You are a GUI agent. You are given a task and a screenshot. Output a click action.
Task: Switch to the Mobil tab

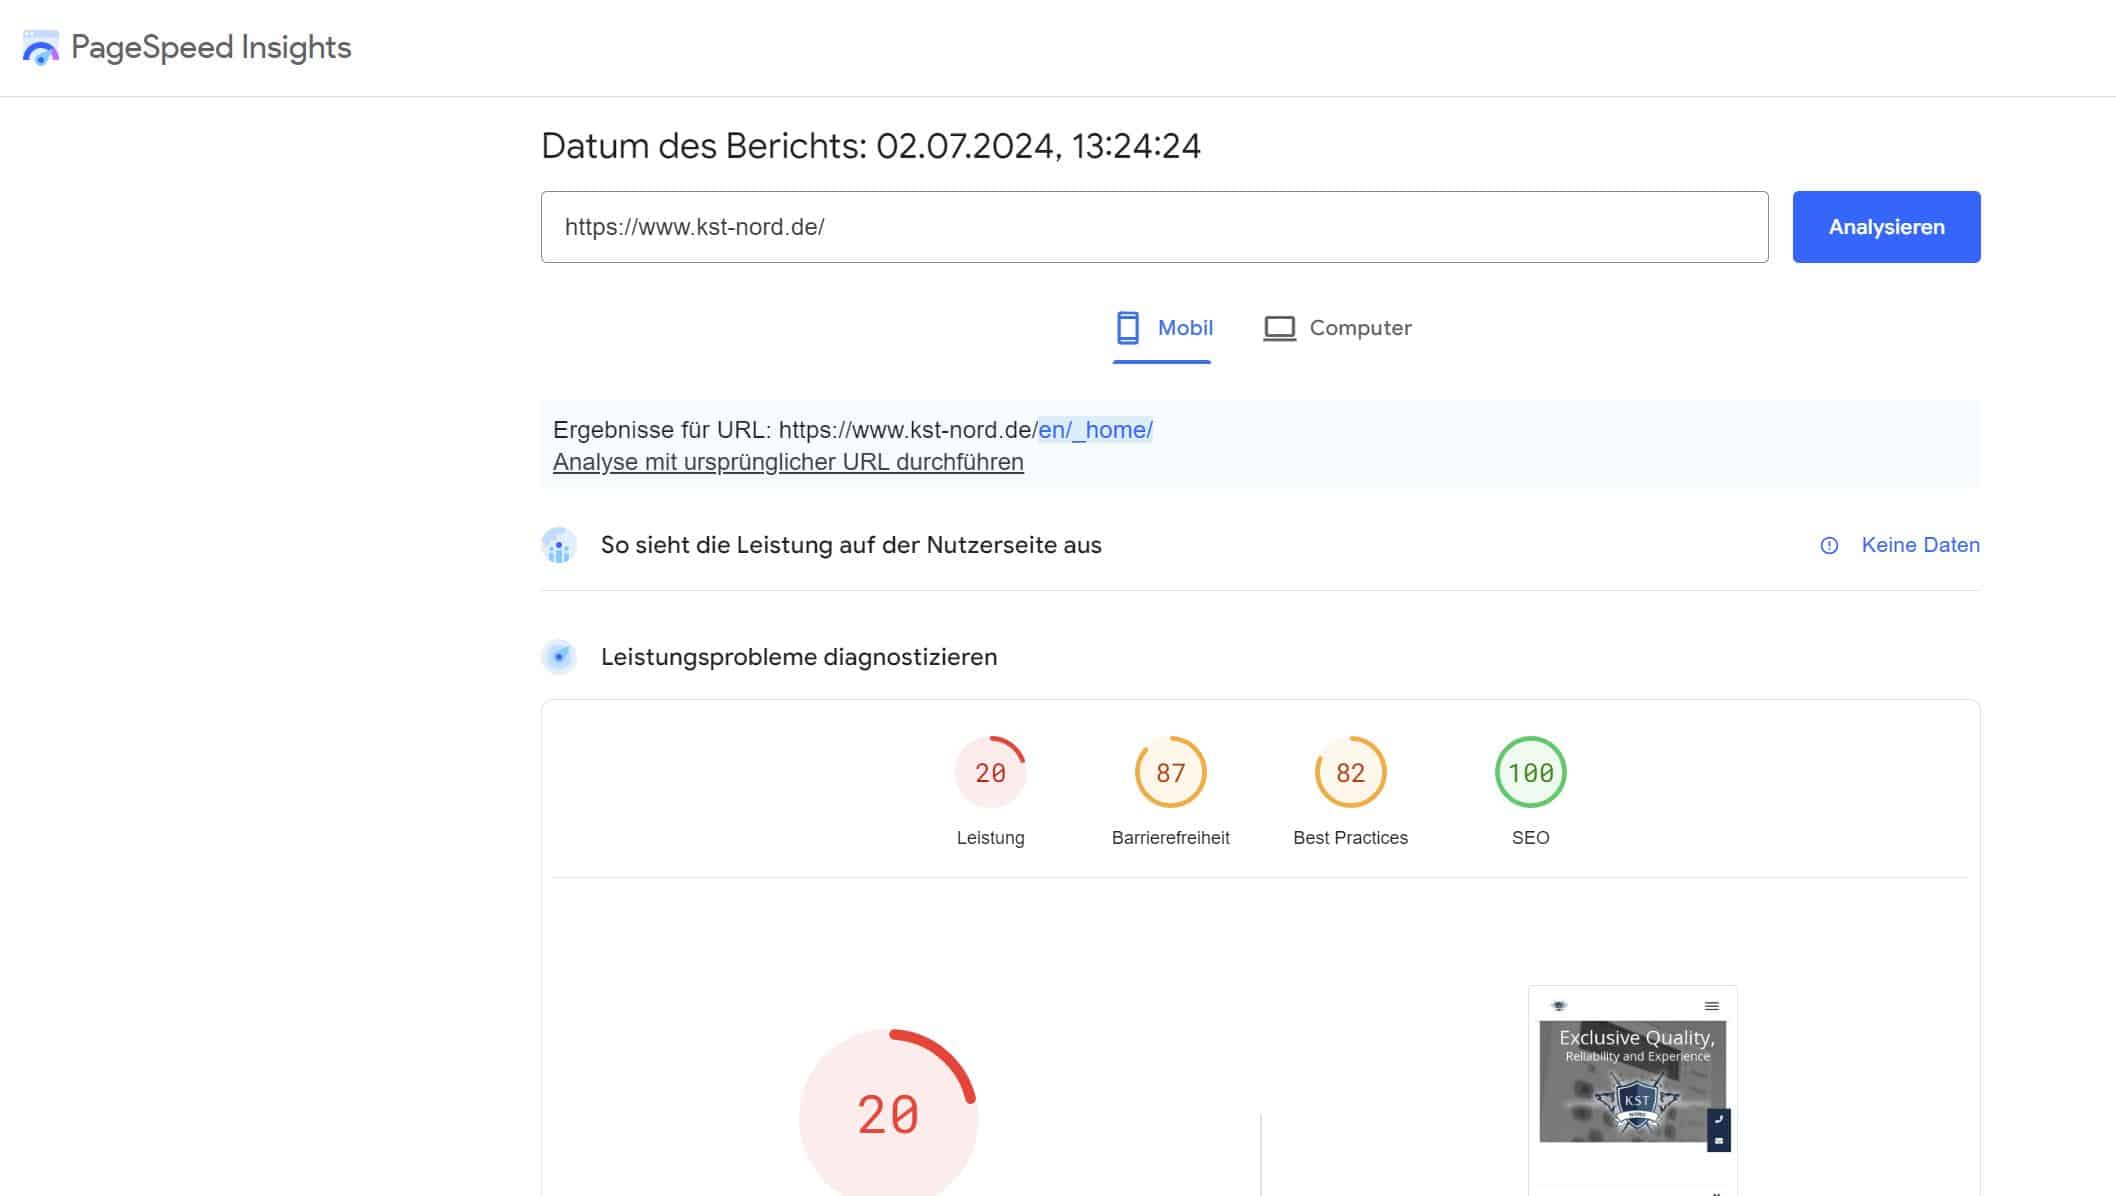click(1162, 328)
